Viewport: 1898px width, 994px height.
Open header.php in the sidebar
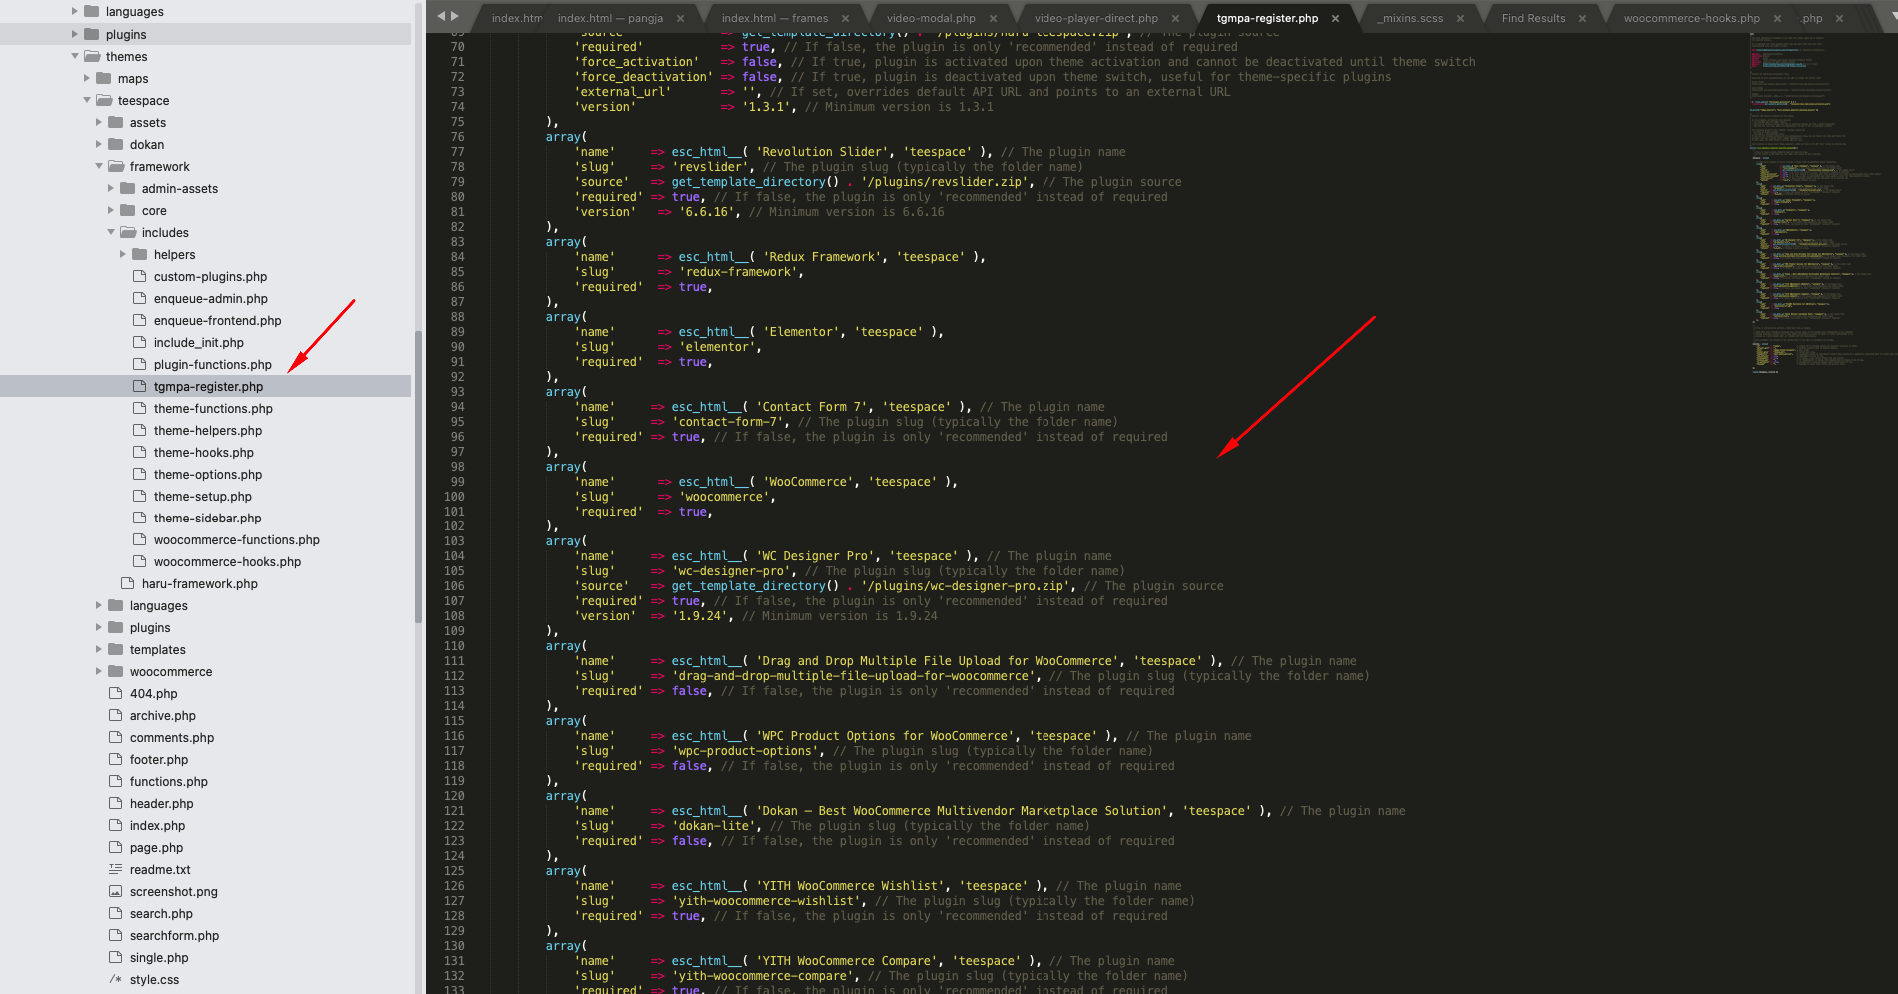coord(161,804)
